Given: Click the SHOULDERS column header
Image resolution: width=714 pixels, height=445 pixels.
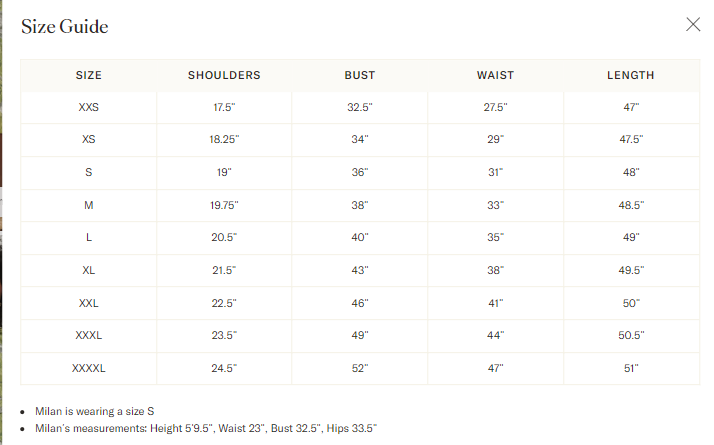Looking at the screenshot, I should (224, 75).
